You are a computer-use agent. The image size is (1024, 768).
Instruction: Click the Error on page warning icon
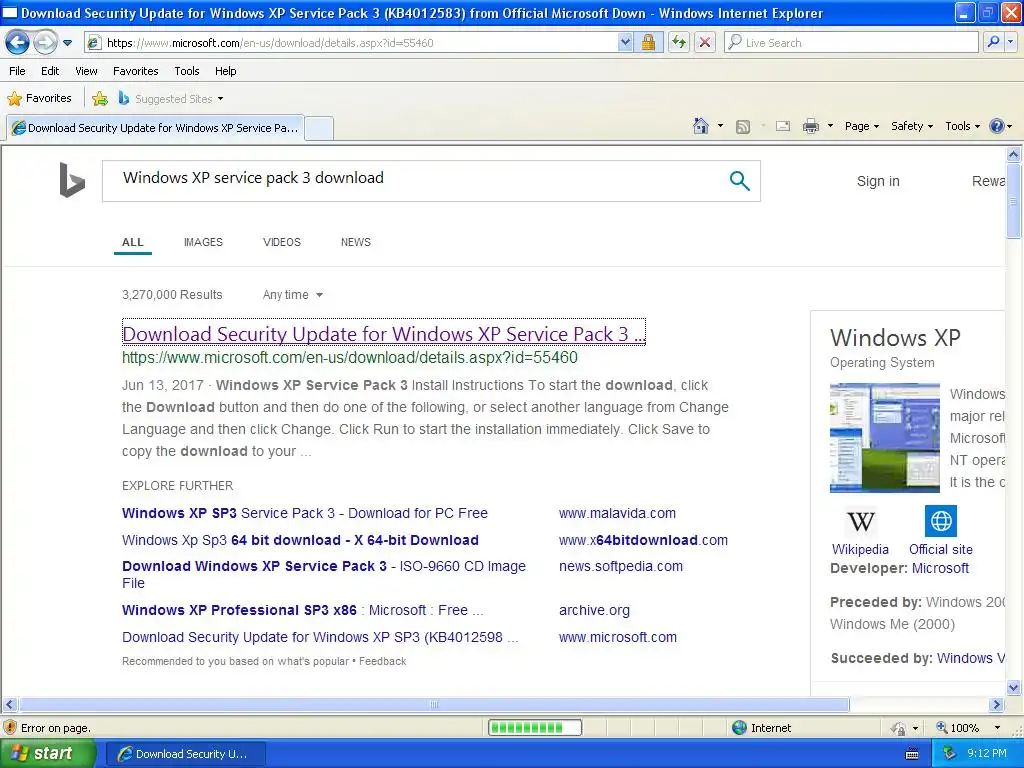(10, 728)
